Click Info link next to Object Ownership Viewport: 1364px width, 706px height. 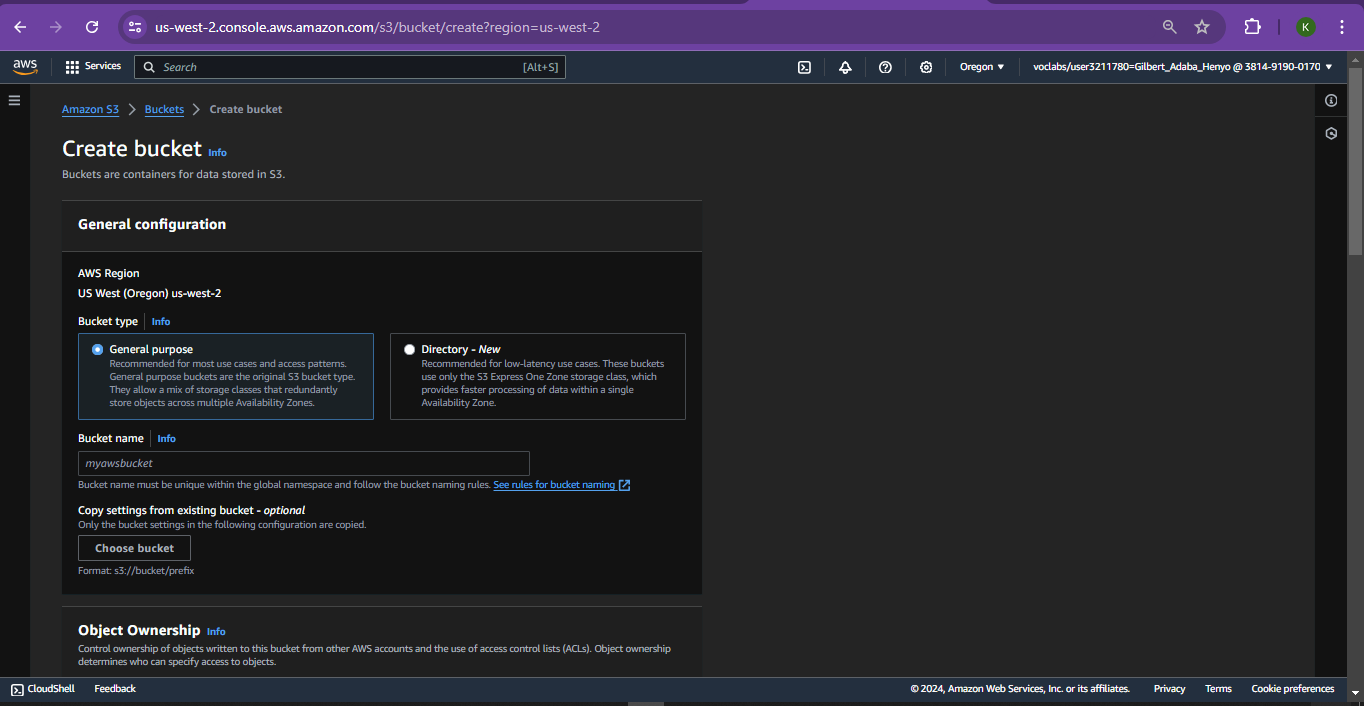[216, 632]
